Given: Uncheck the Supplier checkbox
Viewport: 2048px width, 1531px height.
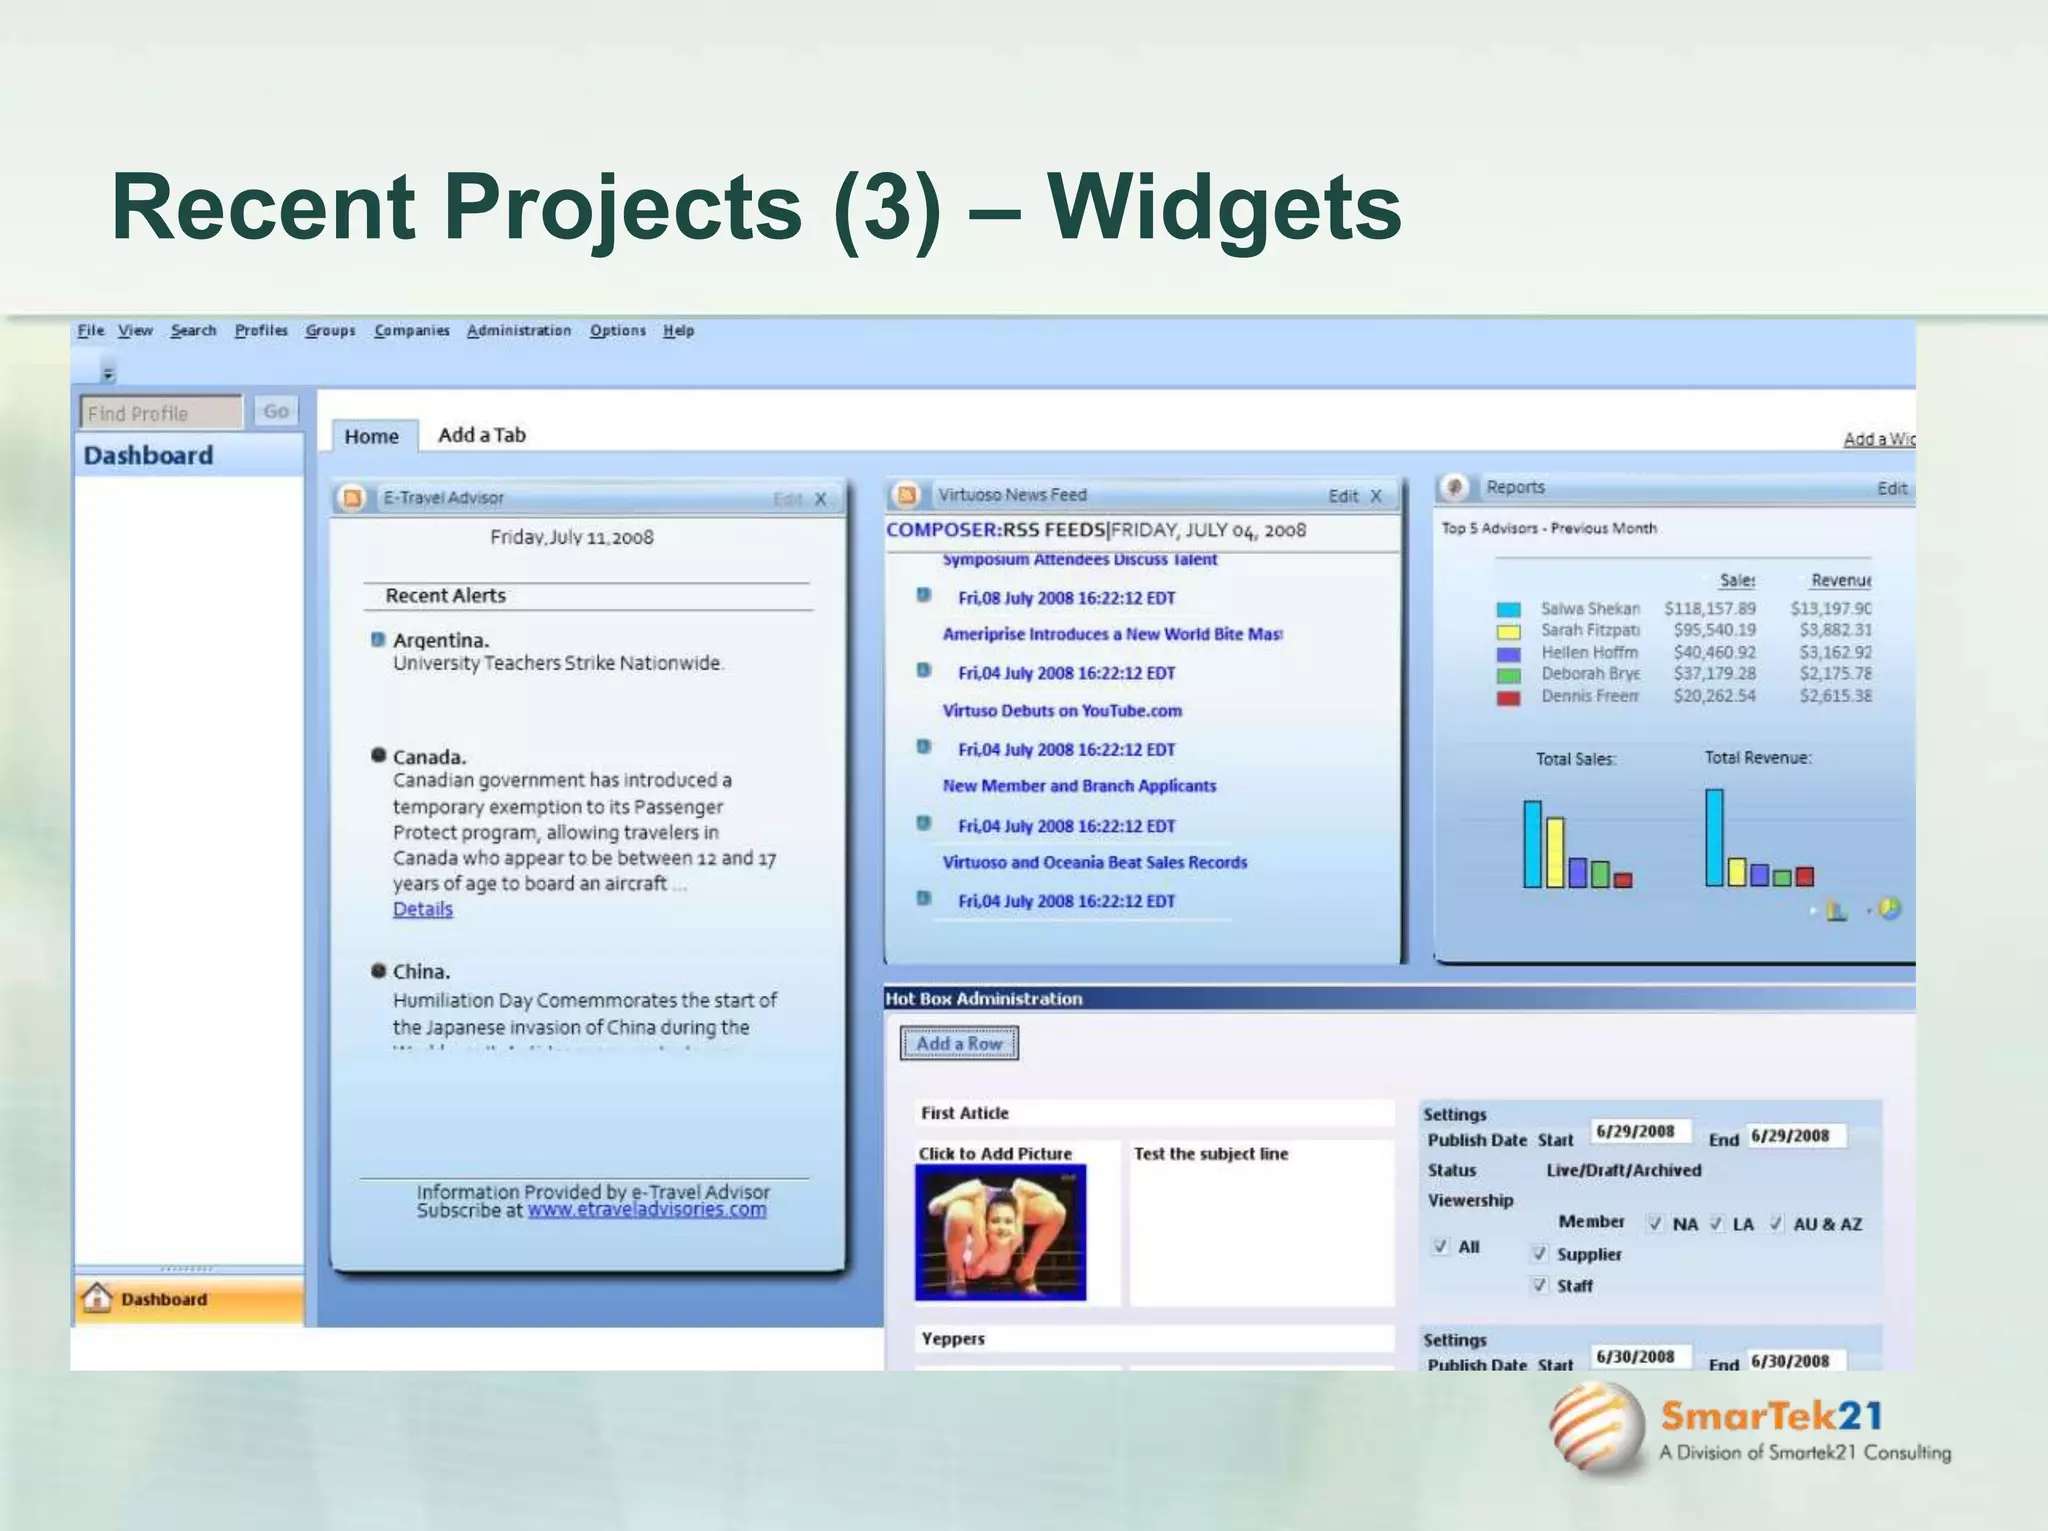Looking at the screenshot, I should click(x=1540, y=1254).
